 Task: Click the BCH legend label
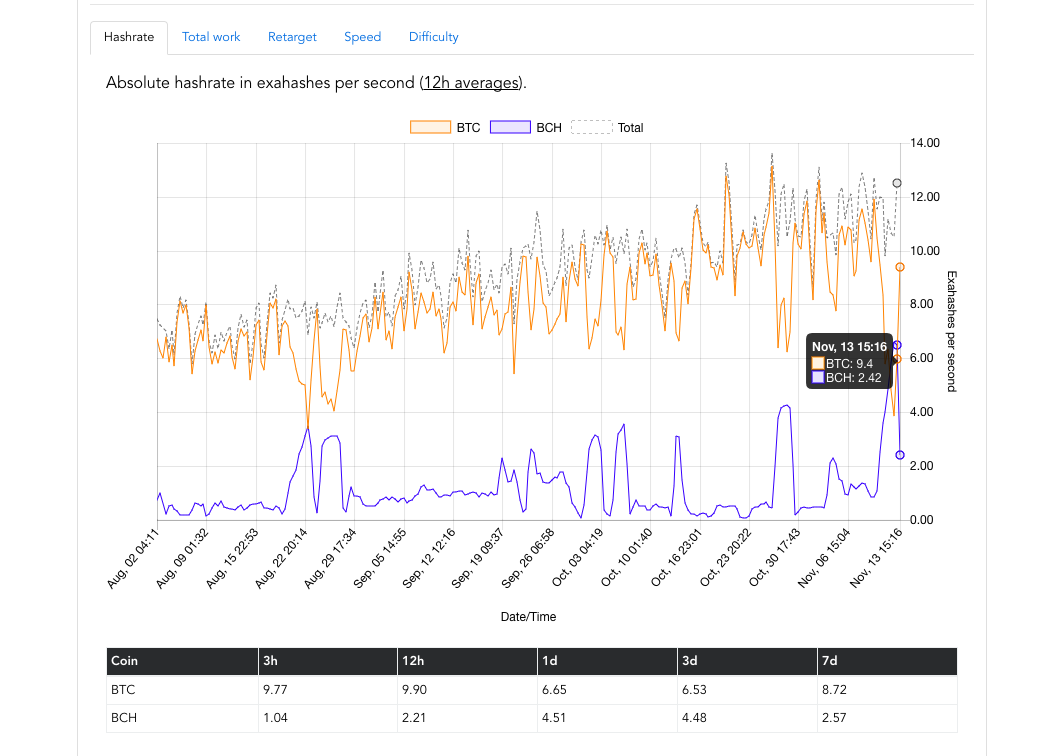click(x=549, y=128)
